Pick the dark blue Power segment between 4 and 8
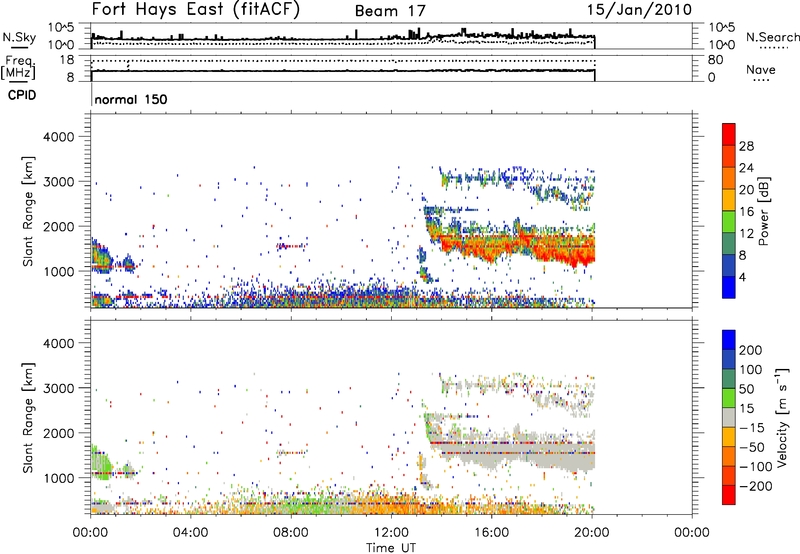800x554 pixels. pos(729,266)
